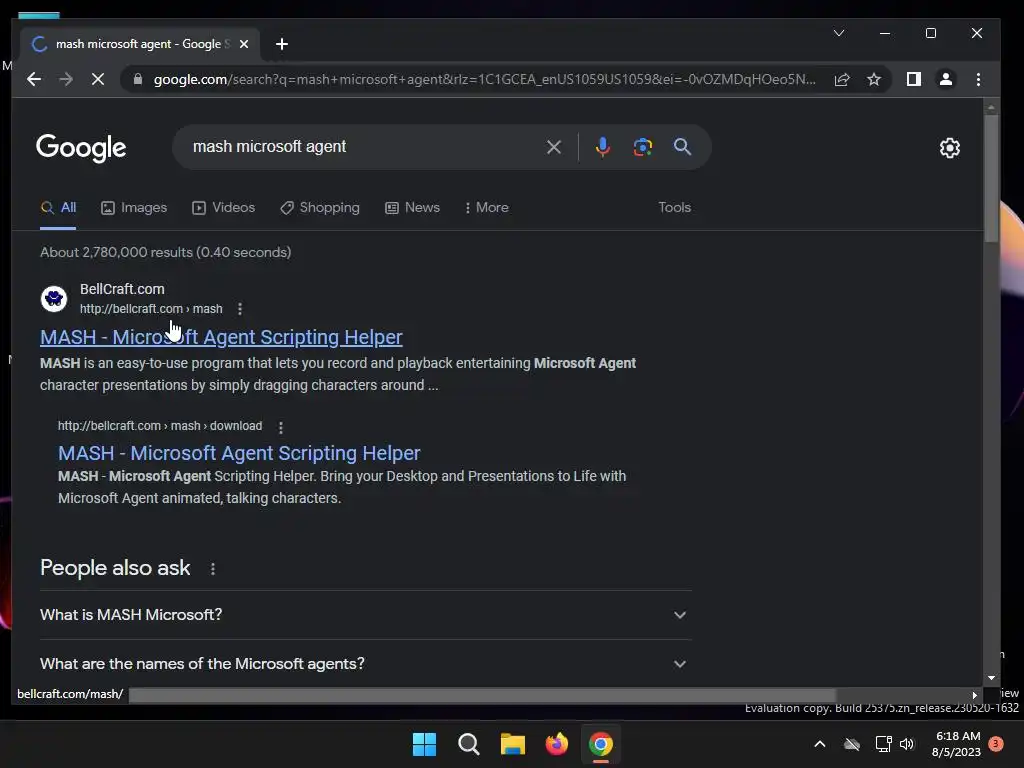The image size is (1024, 768).
Task: Open the Windows Start menu
Action: [424, 744]
